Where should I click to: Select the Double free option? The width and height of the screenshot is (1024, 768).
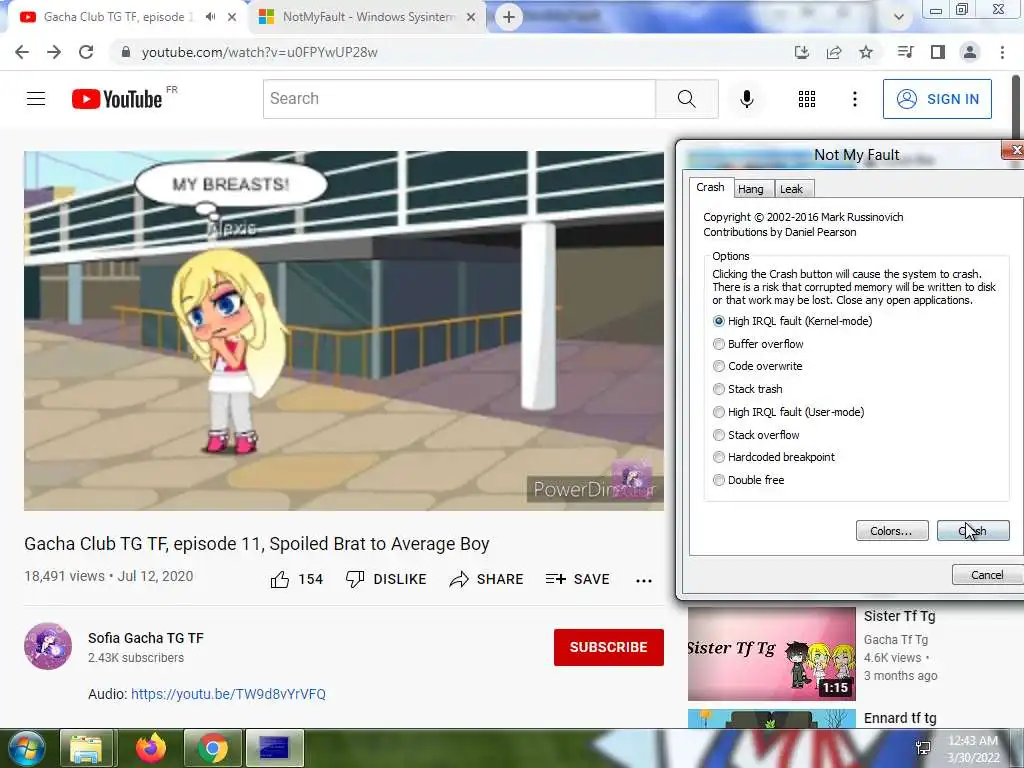[x=748, y=480]
